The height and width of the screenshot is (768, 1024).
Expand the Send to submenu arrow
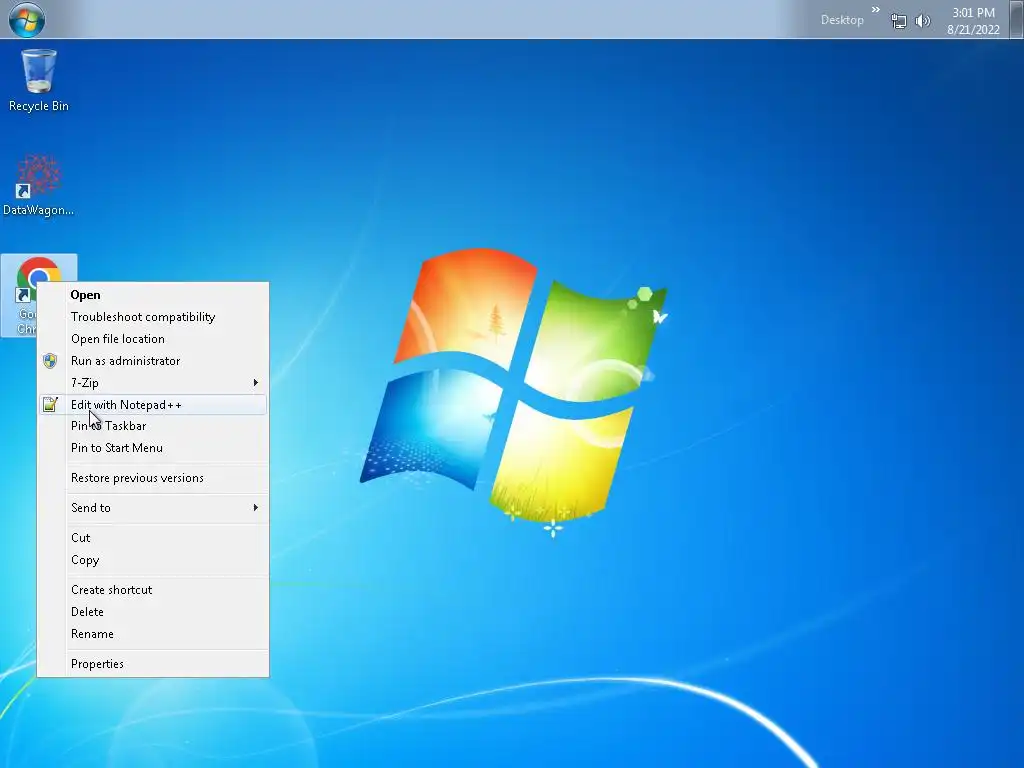pos(255,507)
